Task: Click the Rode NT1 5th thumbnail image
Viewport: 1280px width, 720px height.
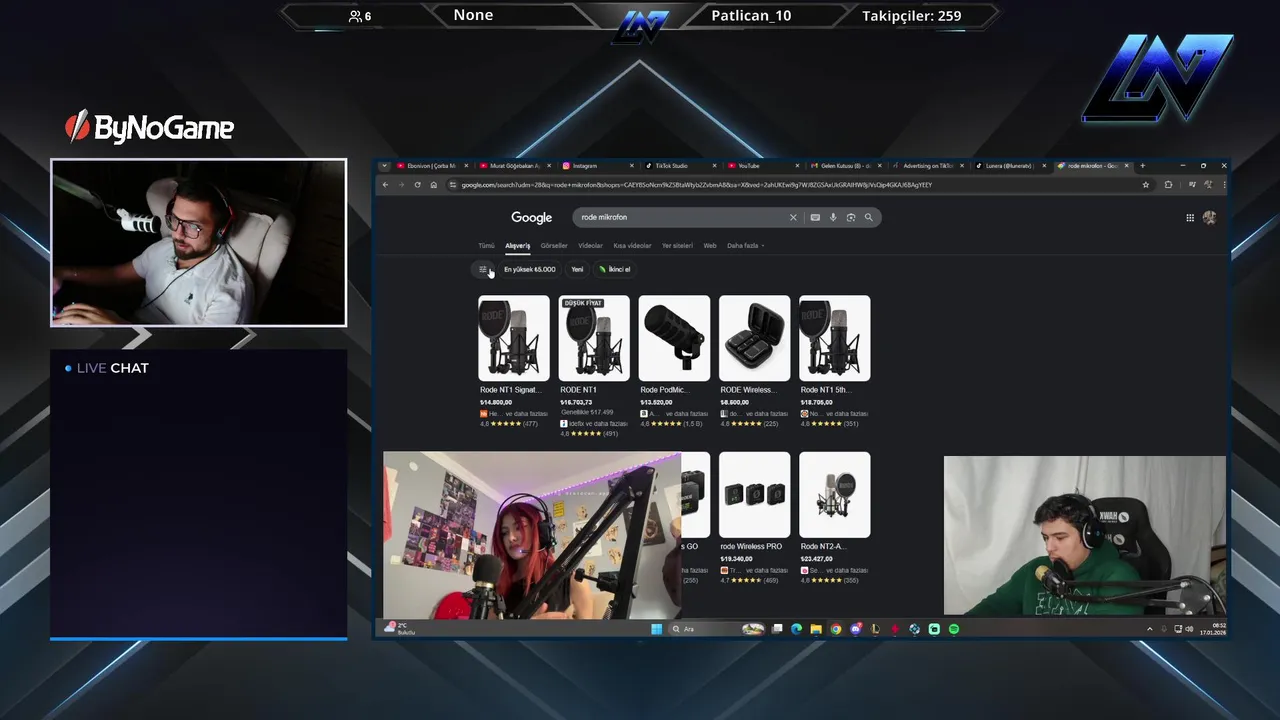Action: point(834,338)
